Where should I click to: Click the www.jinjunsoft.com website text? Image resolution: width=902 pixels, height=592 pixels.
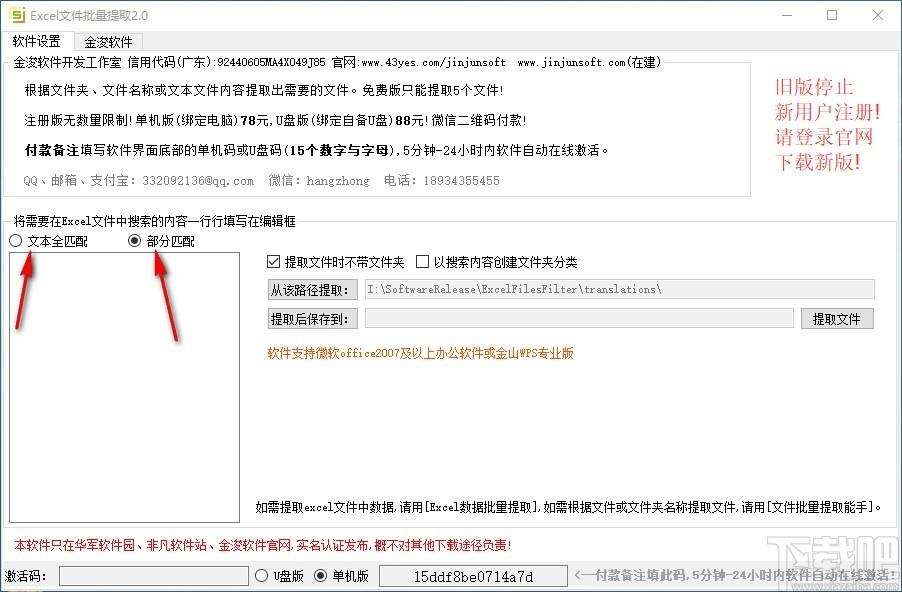[571, 62]
